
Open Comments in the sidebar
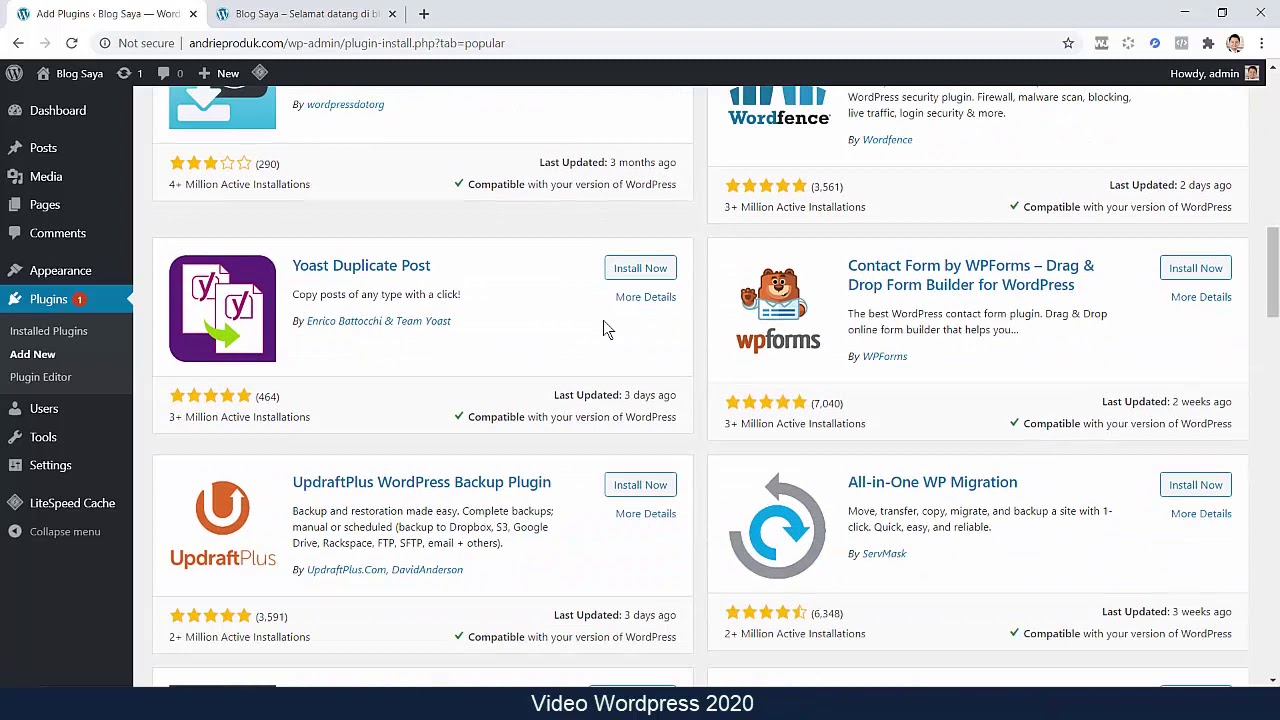pos(58,233)
